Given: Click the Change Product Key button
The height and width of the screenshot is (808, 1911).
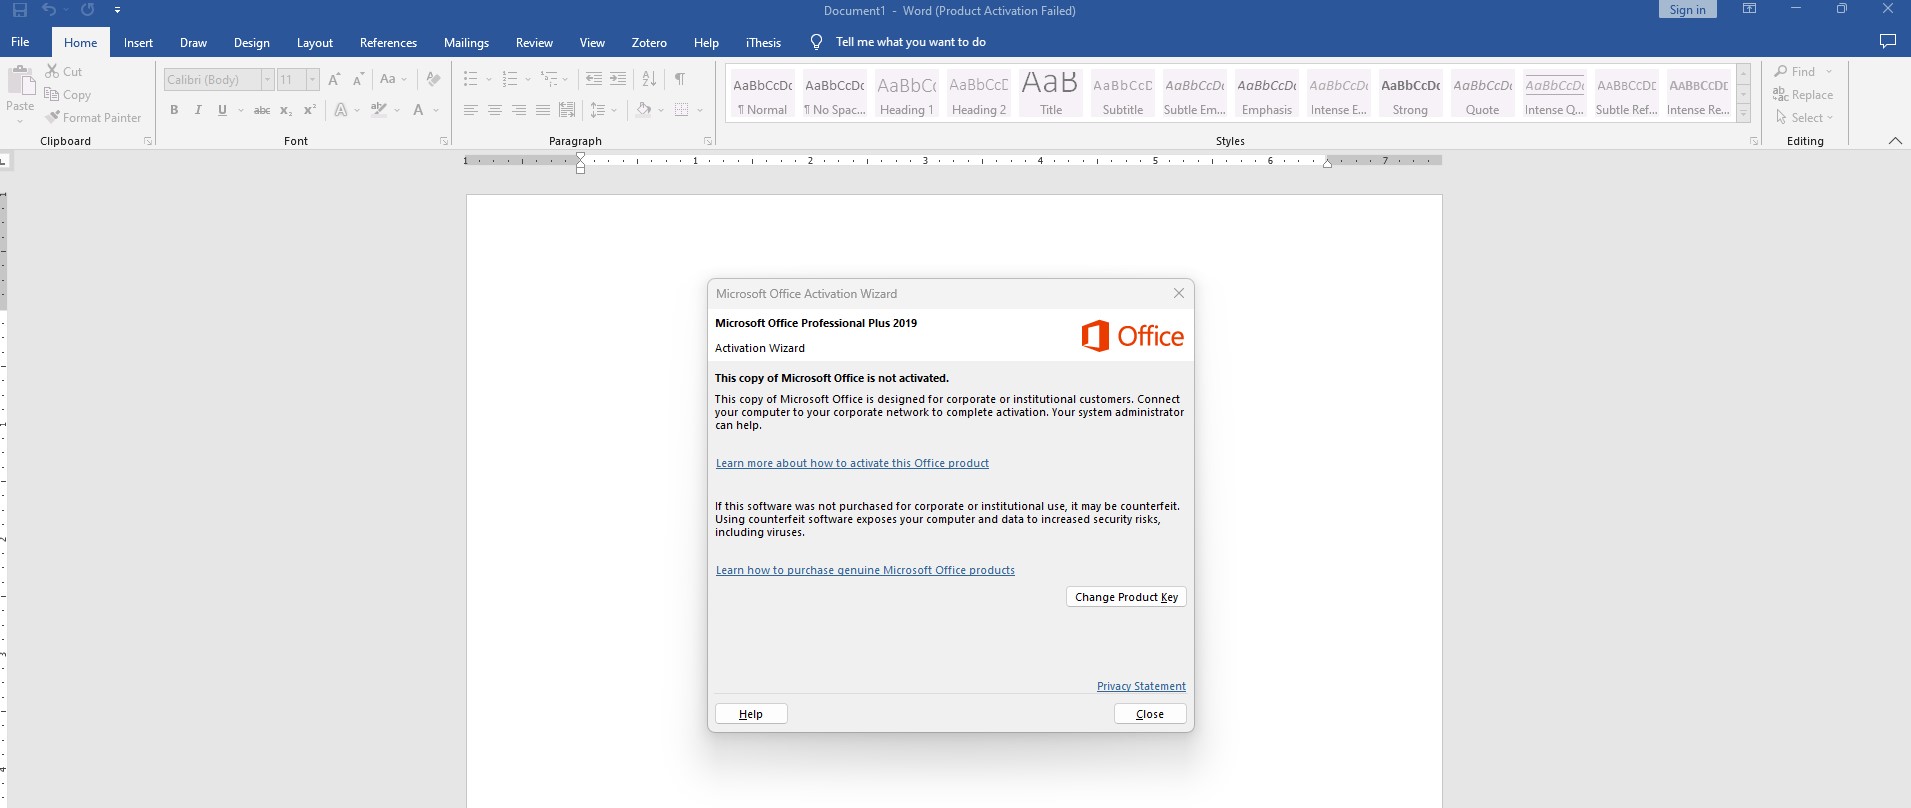Looking at the screenshot, I should point(1126,597).
